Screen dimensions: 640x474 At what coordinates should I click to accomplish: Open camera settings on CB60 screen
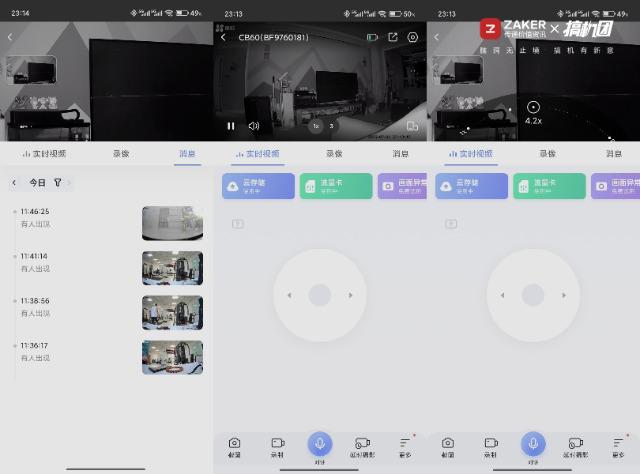413,37
